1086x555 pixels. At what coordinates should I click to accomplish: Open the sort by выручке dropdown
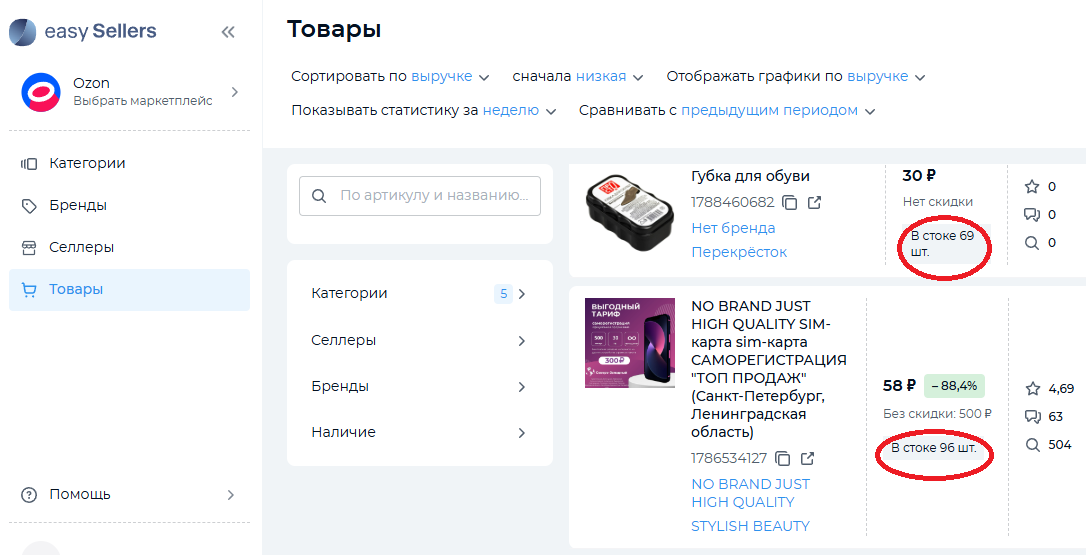pyautogui.click(x=449, y=77)
